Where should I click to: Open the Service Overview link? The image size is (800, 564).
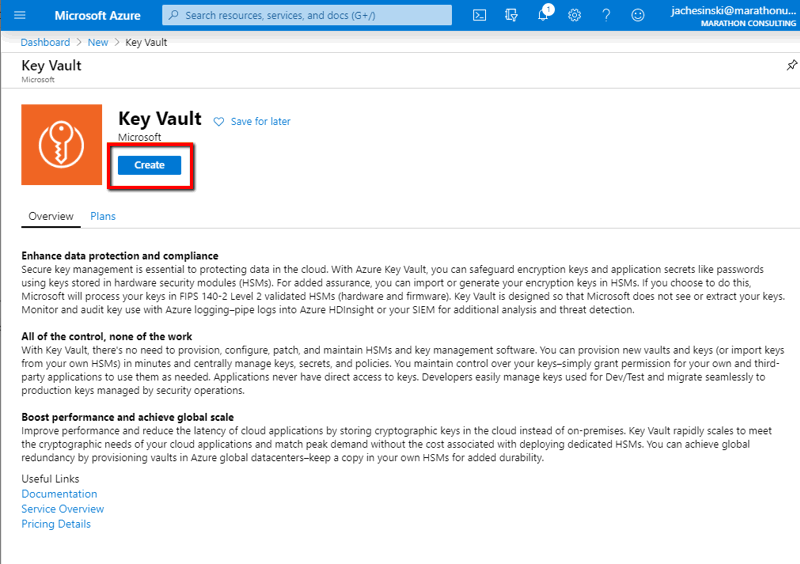coord(62,509)
